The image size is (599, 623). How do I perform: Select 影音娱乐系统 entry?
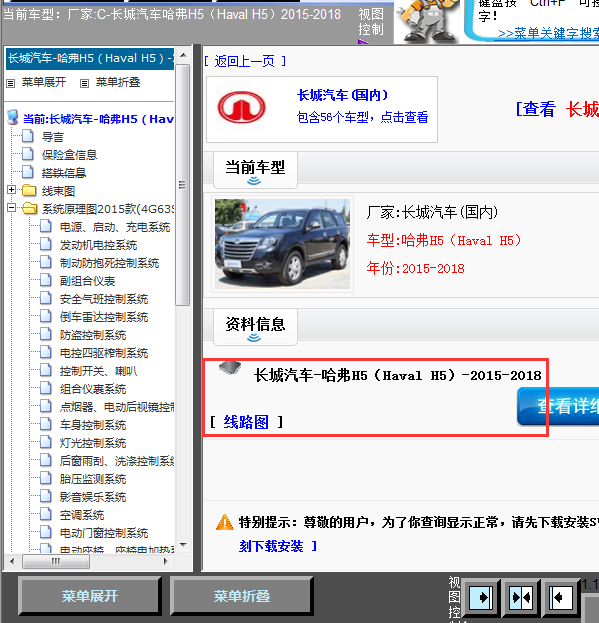point(93,497)
